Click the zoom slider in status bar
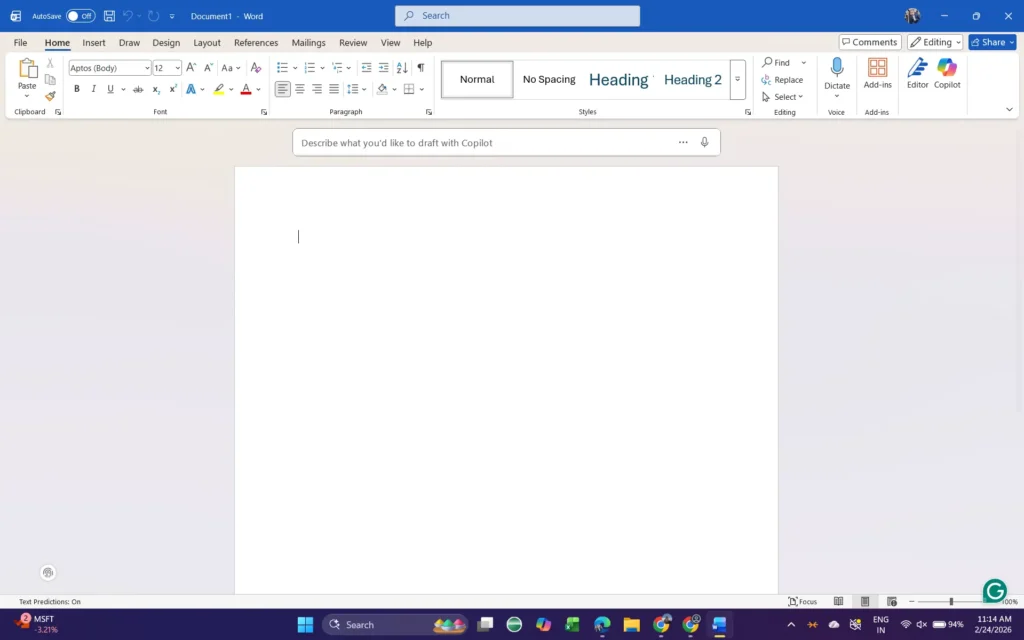 coord(951,601)
